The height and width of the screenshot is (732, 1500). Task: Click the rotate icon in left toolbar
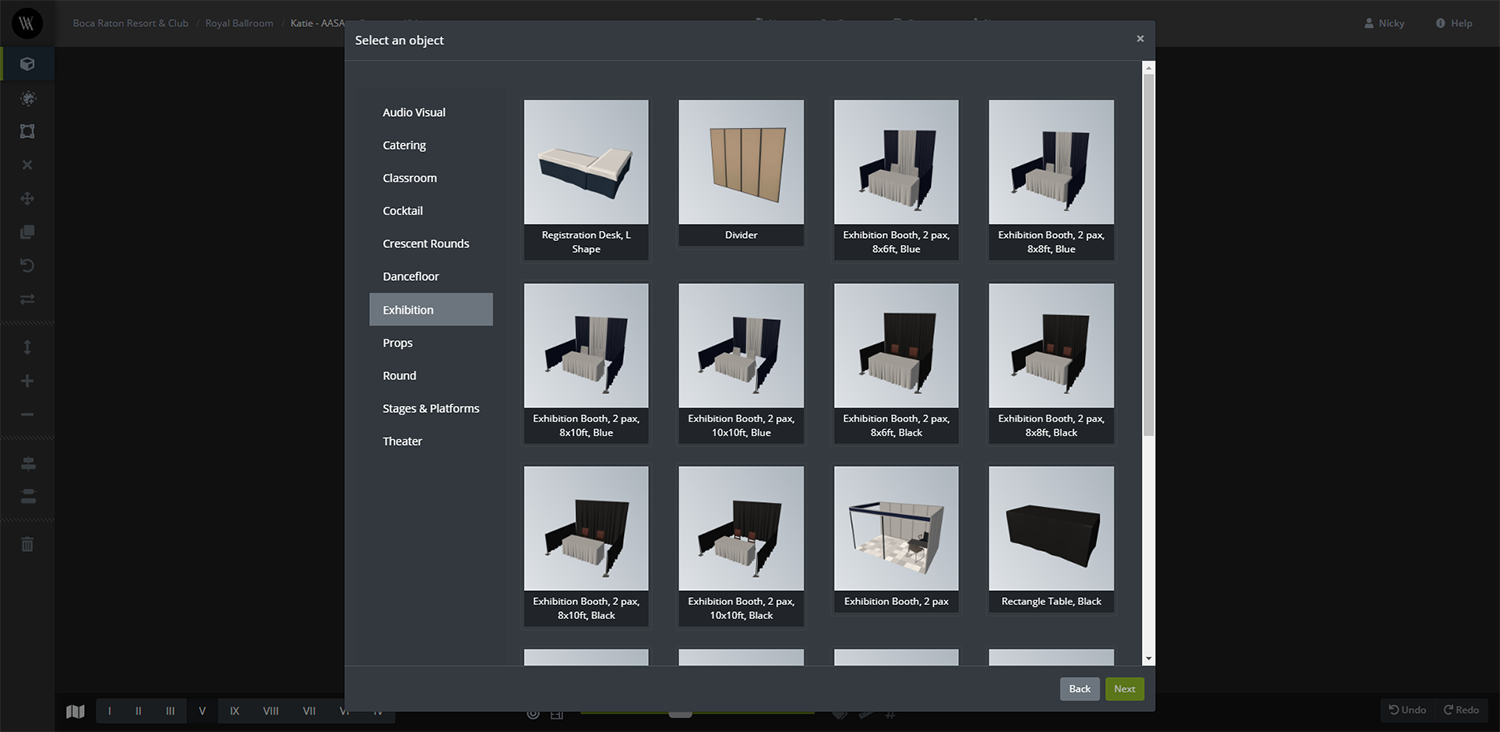click(27, 265)
